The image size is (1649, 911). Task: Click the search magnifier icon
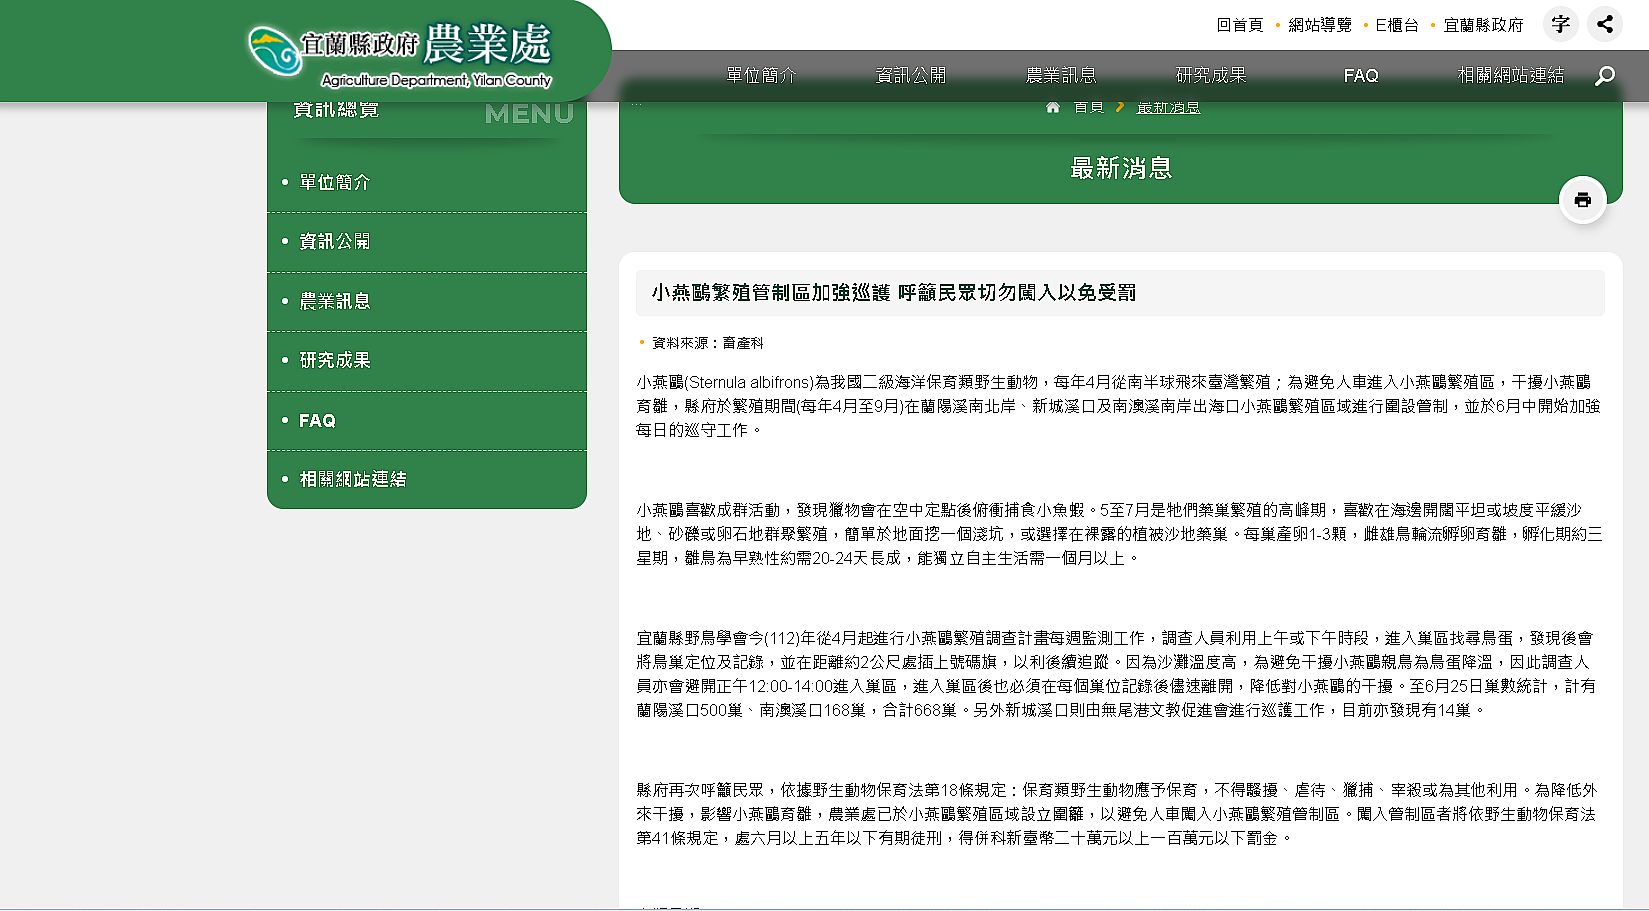tap(1604, 76)
